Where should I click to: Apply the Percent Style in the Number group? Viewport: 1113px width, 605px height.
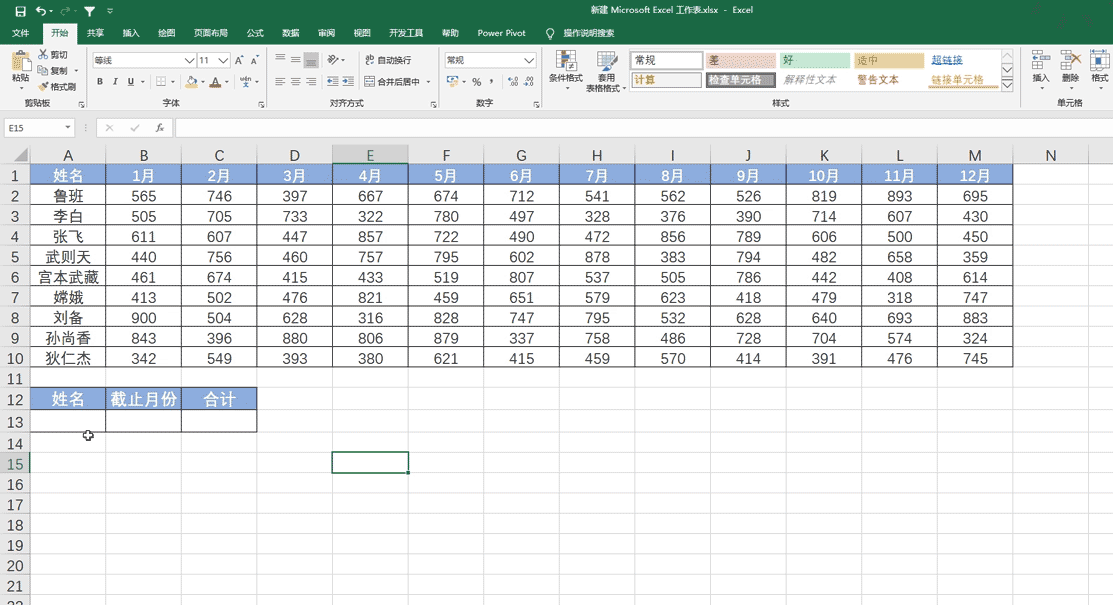pyautogui.click(x=475, y=81)
